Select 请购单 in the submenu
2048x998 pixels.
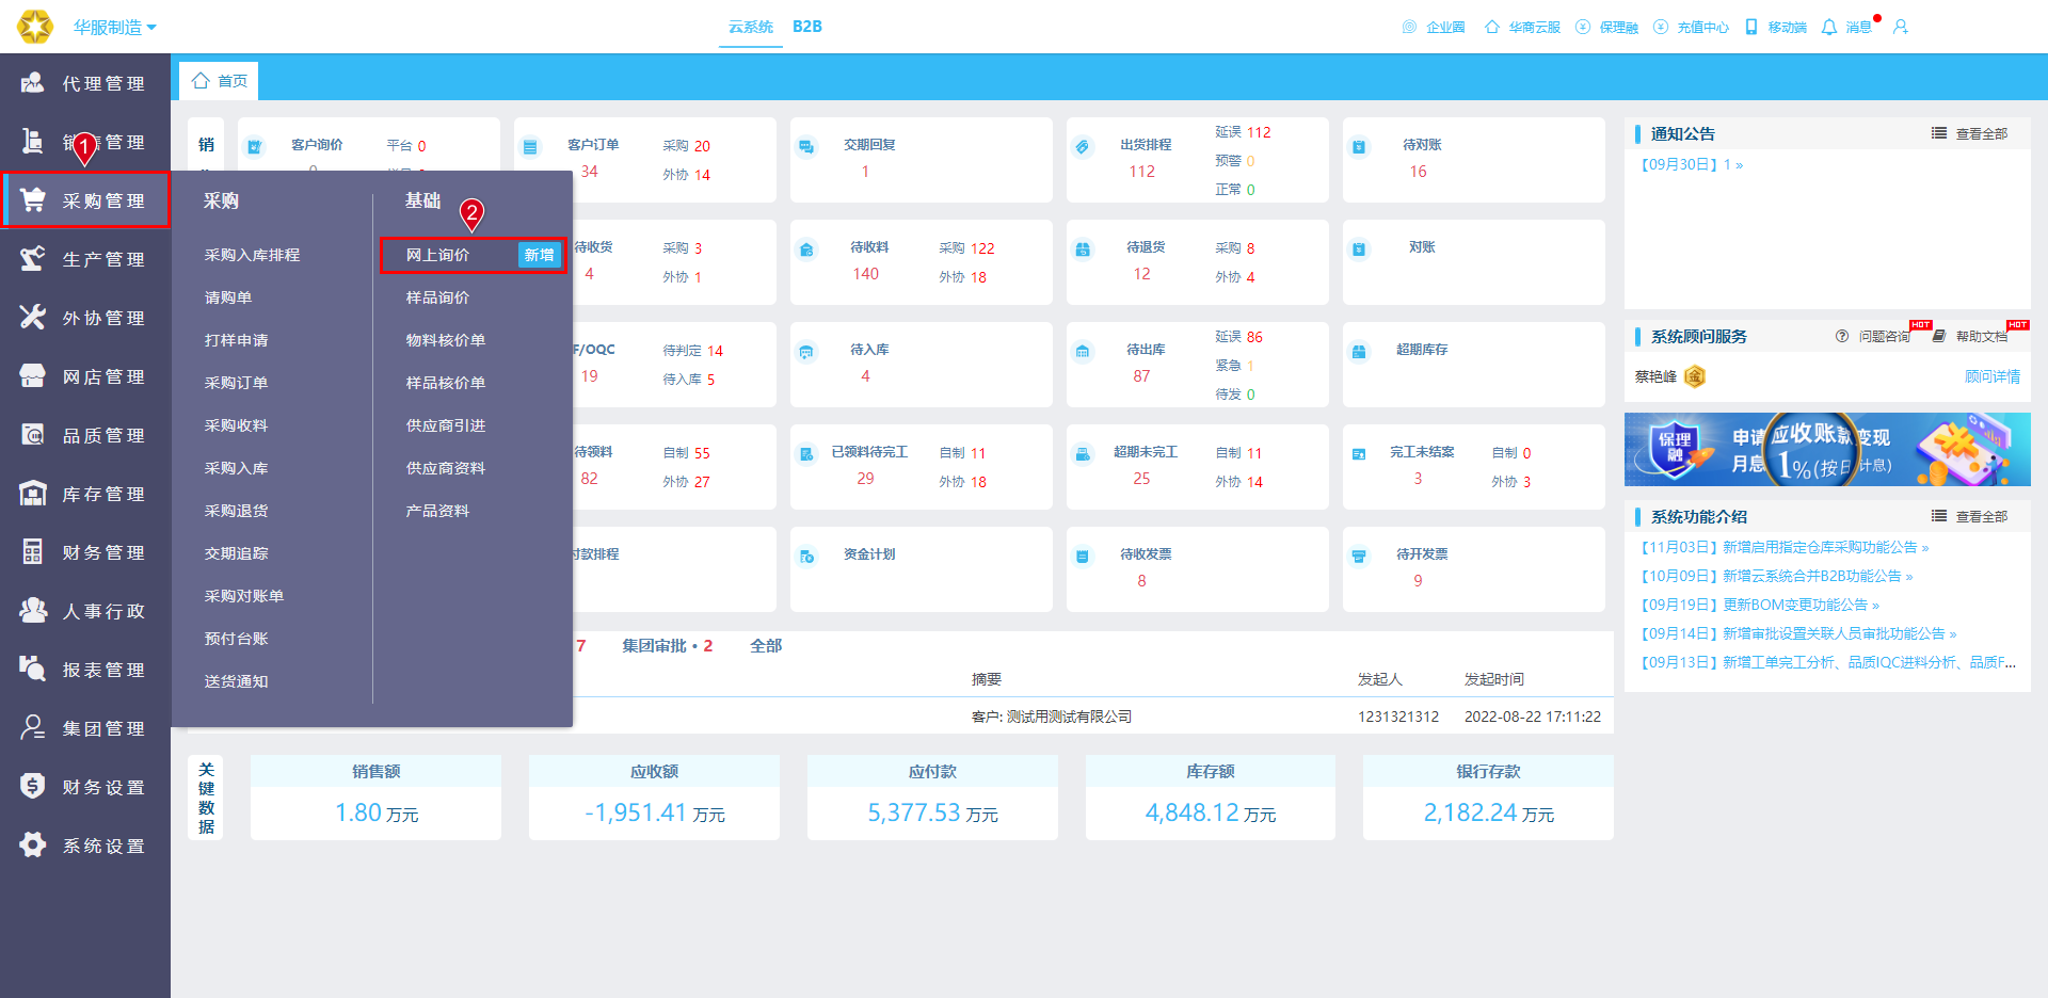(228, 298)
